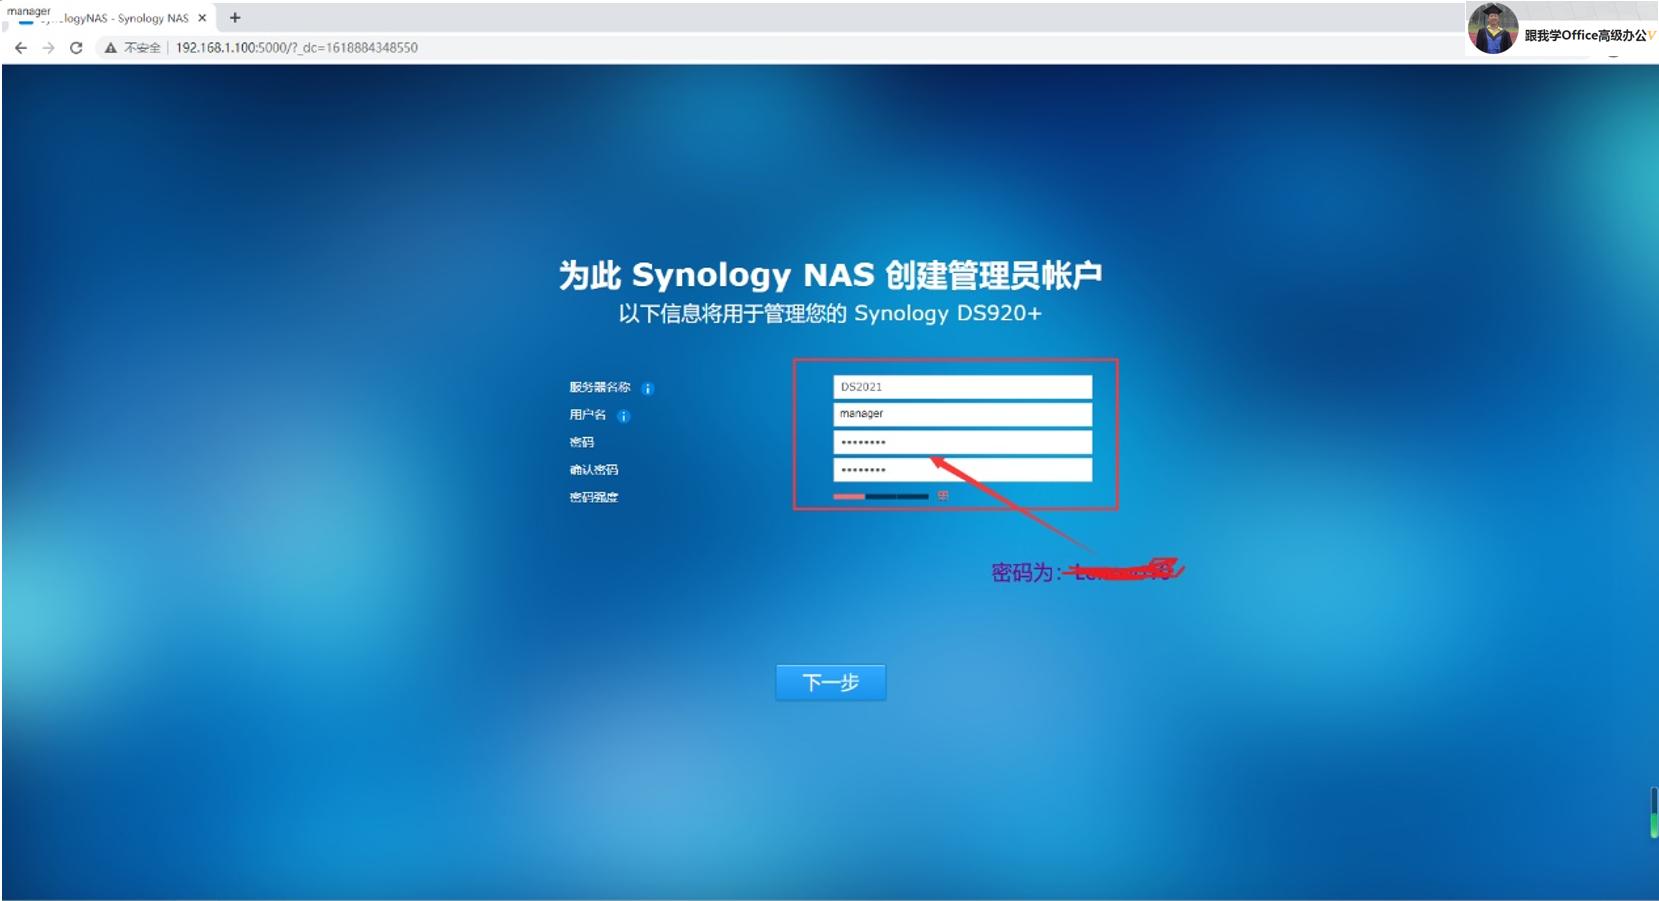This screenshot has width=1659, height=901.
Task: Click the username info icon
Action: 625,415
